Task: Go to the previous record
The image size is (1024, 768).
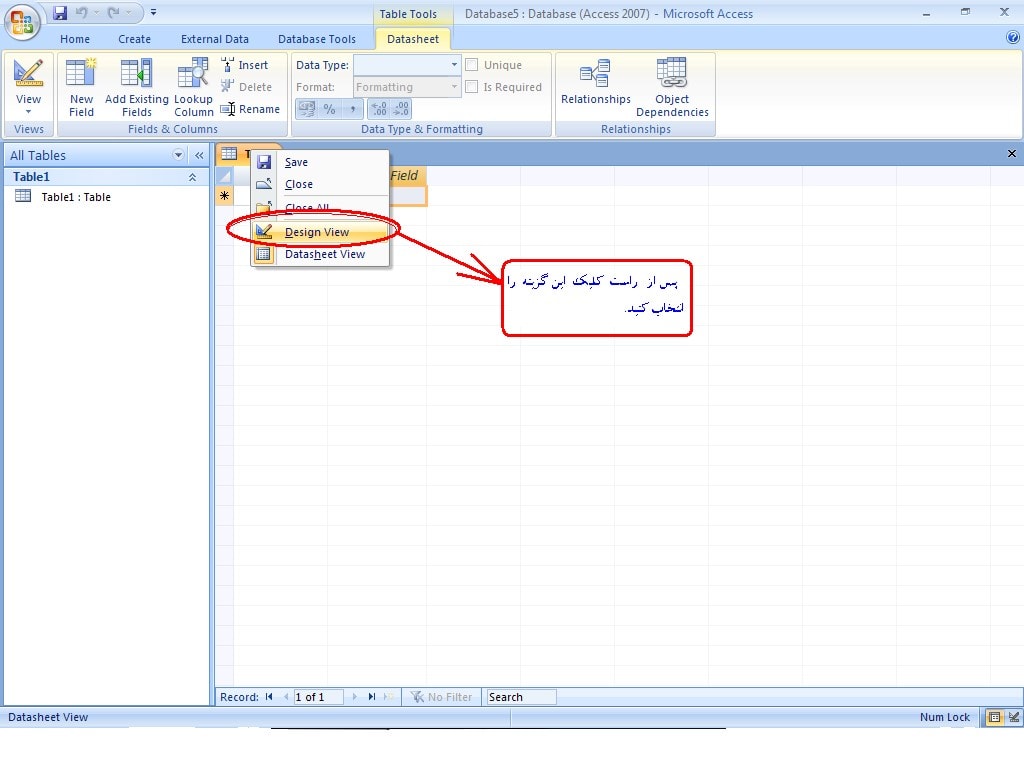Action: point(285,697)
